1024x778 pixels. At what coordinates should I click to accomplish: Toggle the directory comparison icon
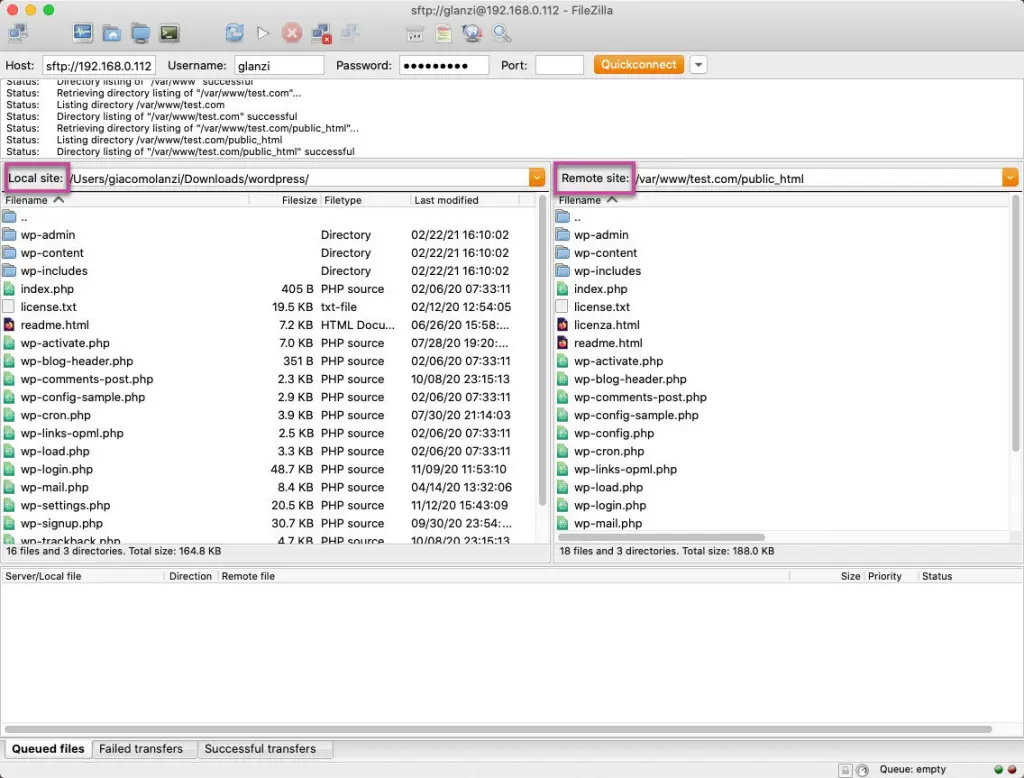point(443,33)
